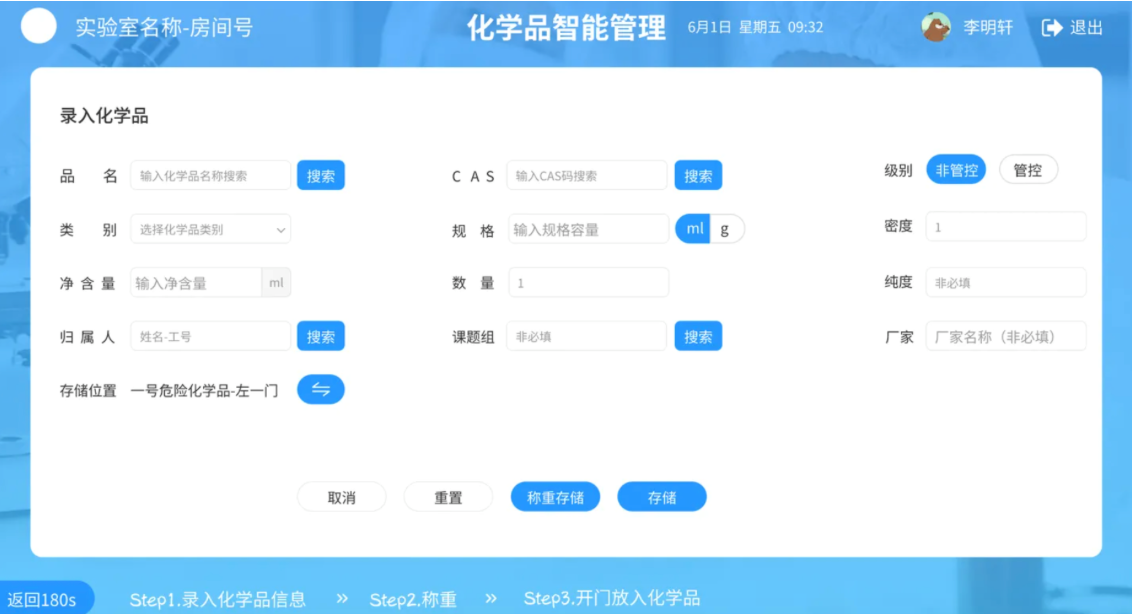Click storage location text 一号危险化学品-左一门

click(x=204, y=391)
